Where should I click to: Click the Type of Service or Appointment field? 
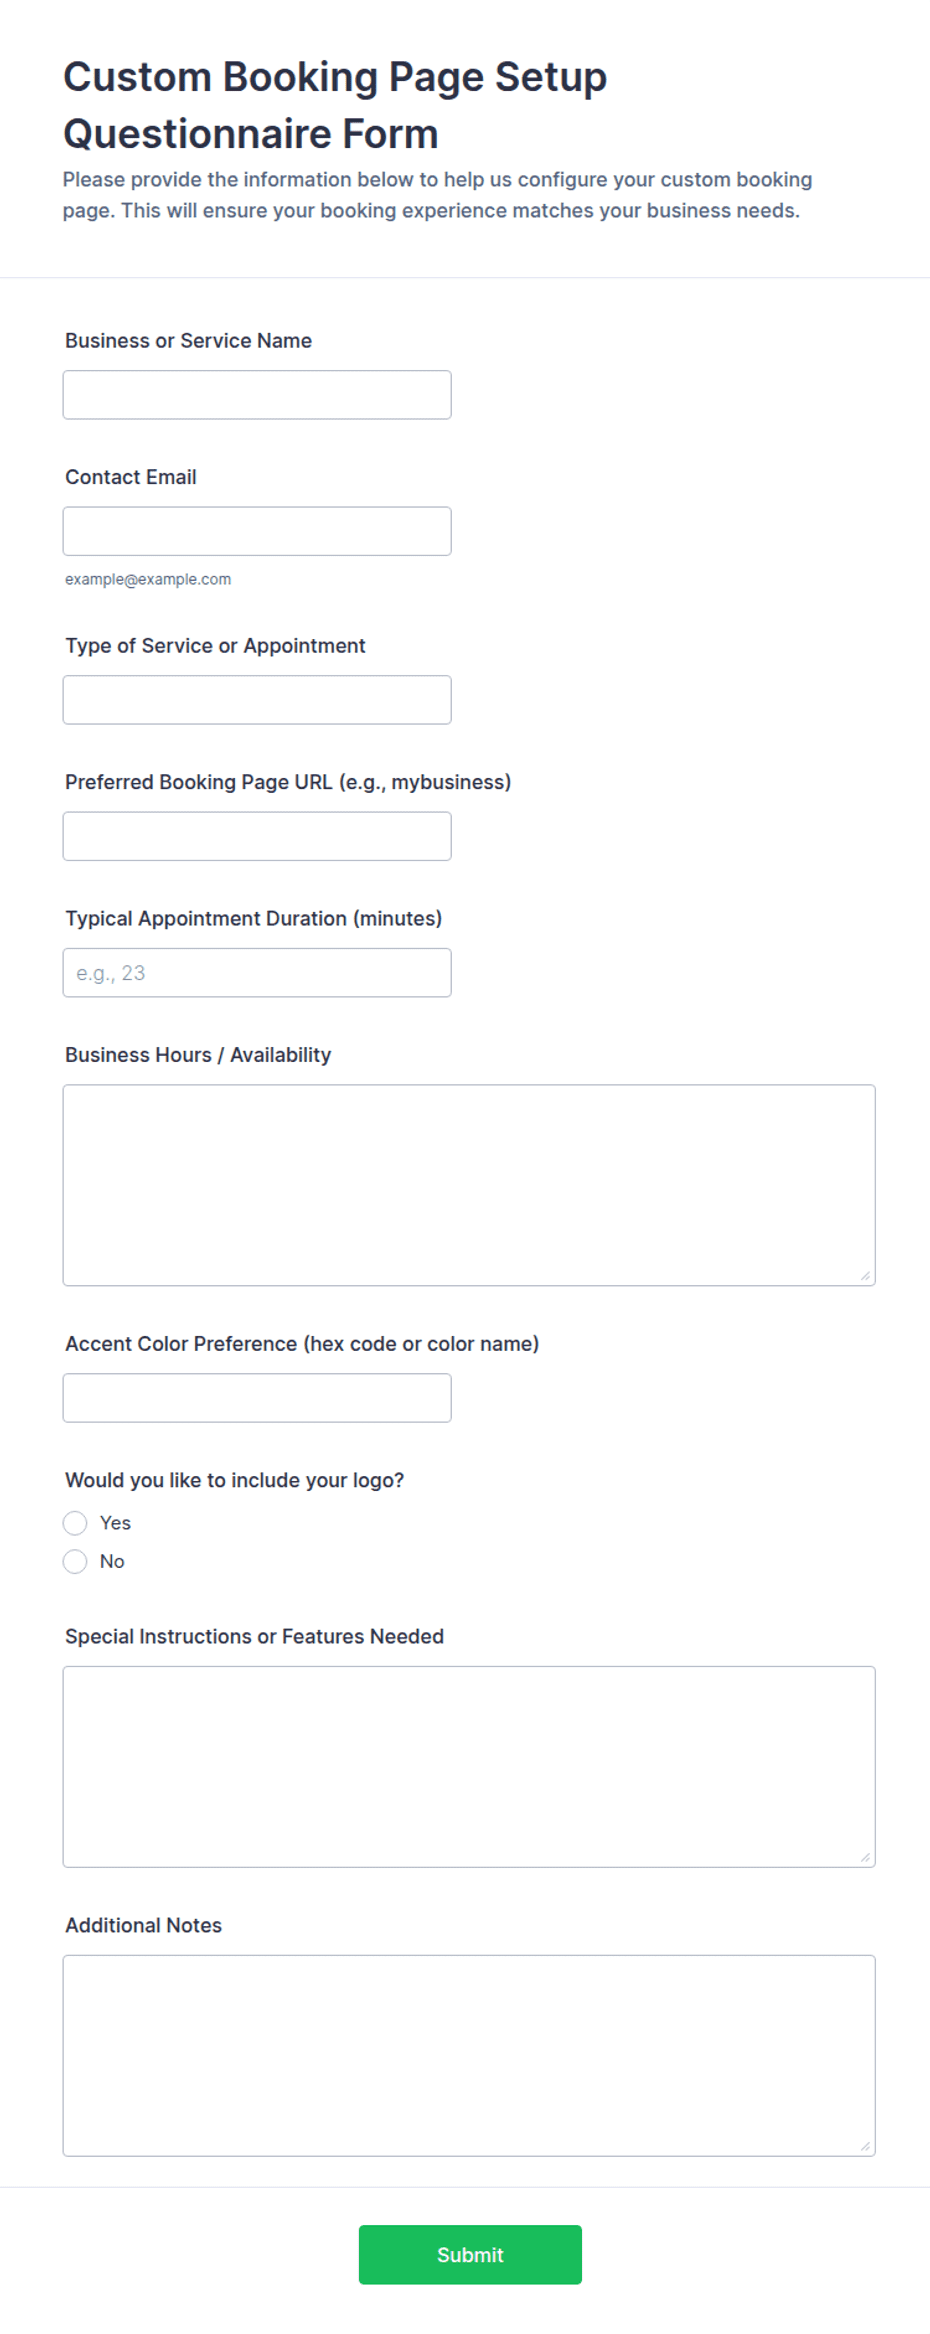257,700
